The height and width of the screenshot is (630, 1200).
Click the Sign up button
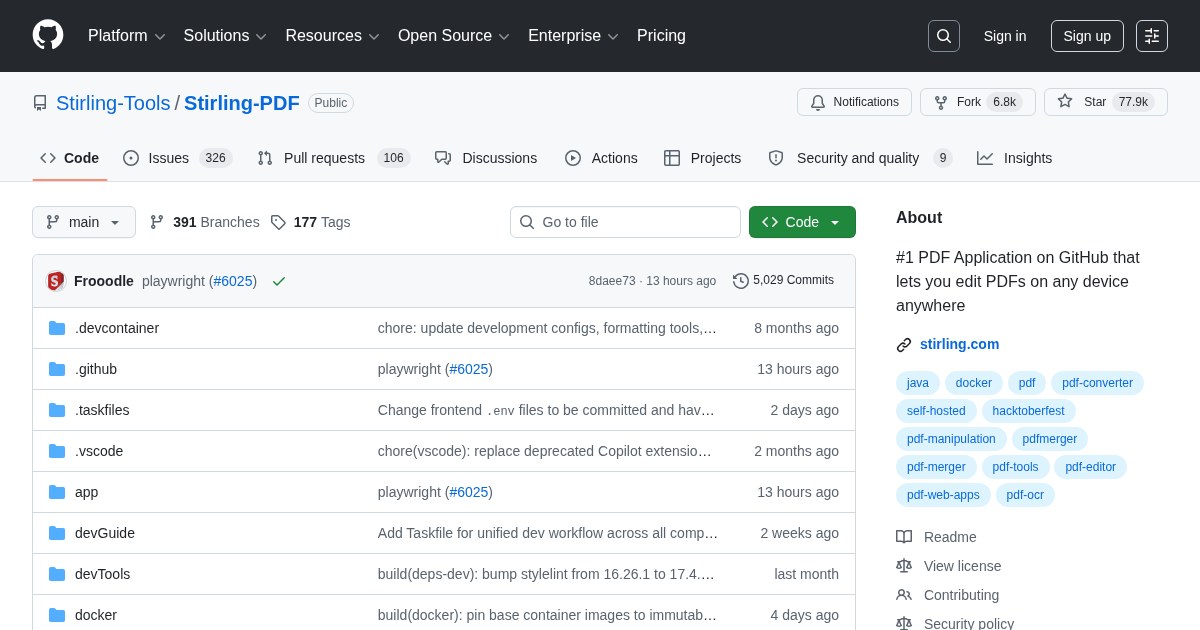pyautogui.click(x=1087, y=36)
